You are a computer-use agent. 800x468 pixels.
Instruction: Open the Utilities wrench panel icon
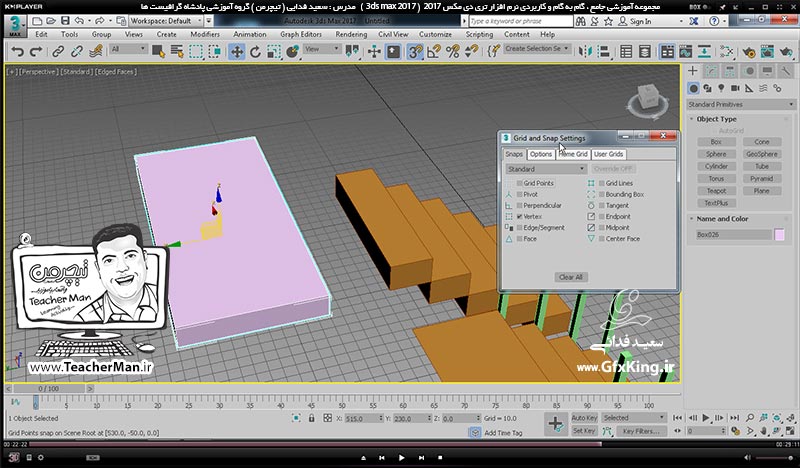786,71
